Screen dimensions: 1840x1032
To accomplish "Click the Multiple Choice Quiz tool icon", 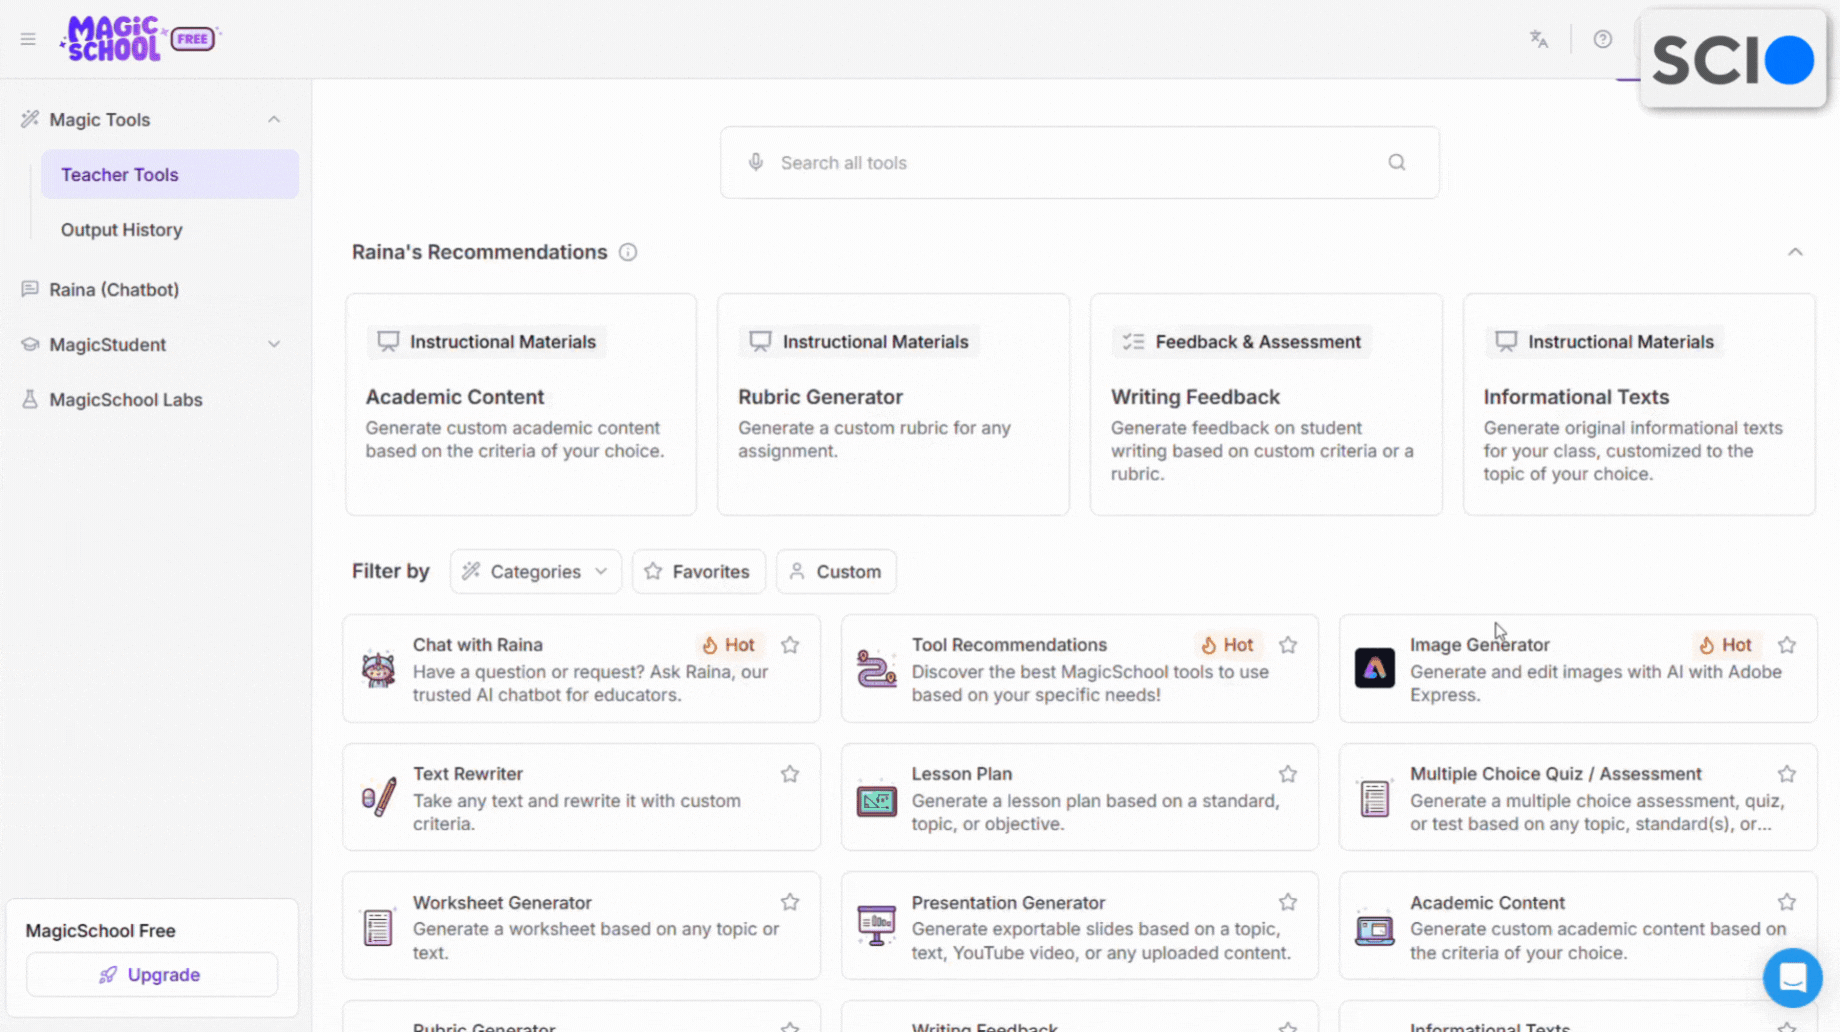I will [1375, 798].
